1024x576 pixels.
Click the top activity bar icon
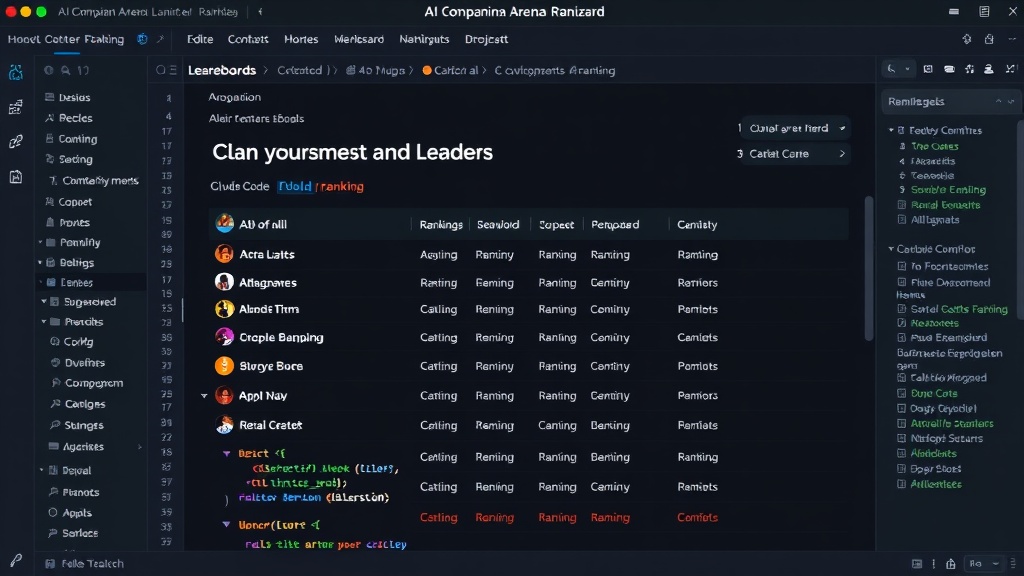(16, 72)
